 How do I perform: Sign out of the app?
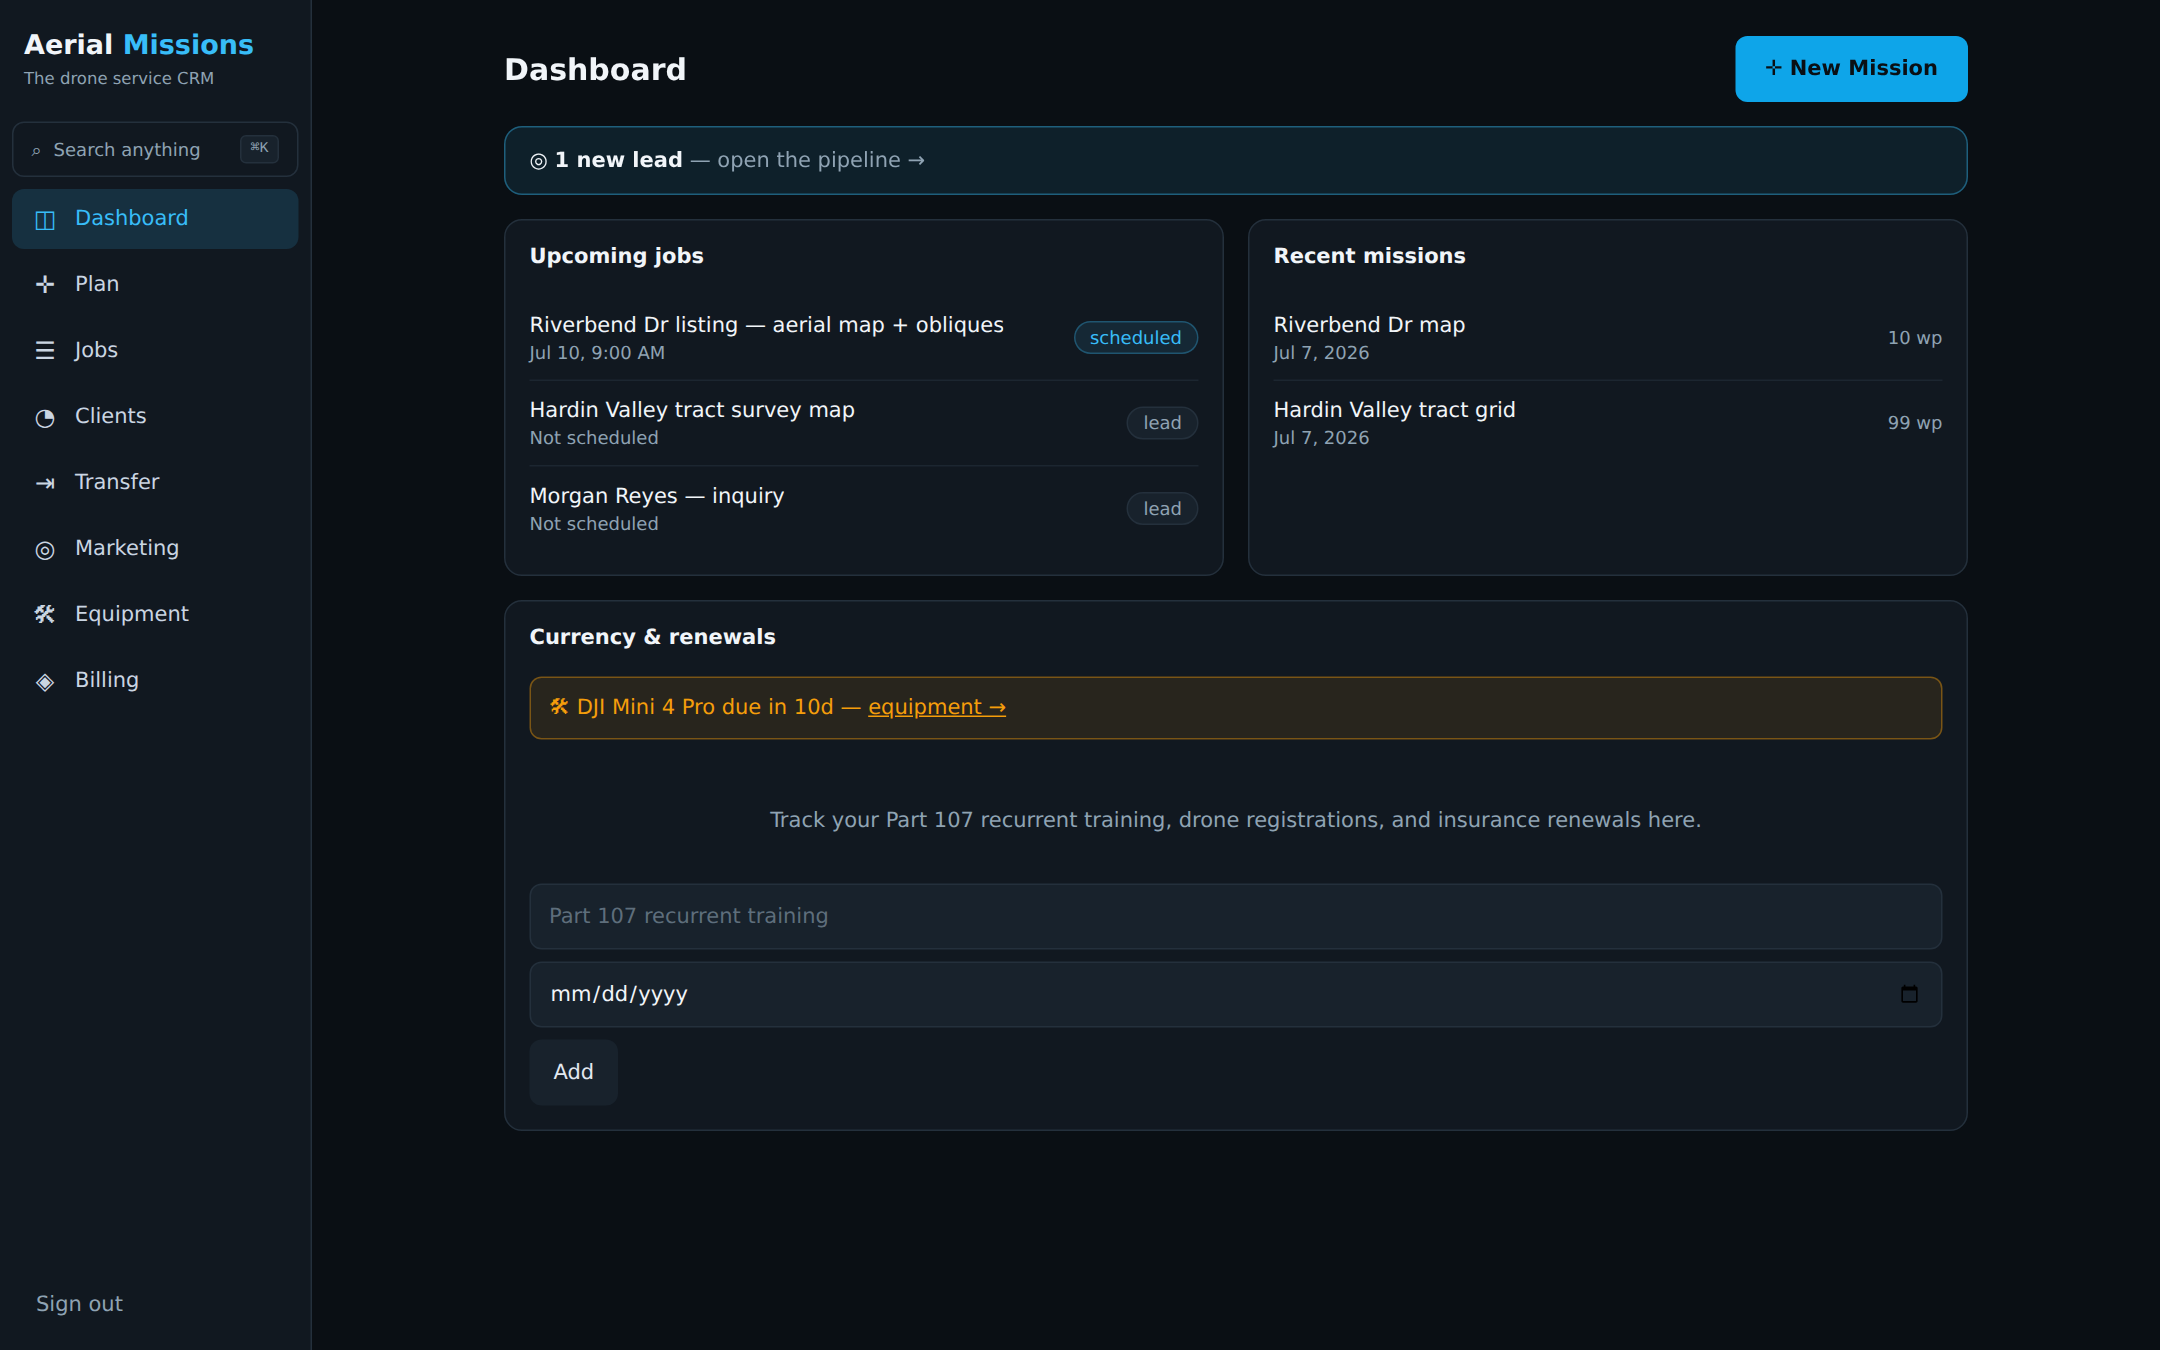click(79, 1304)
